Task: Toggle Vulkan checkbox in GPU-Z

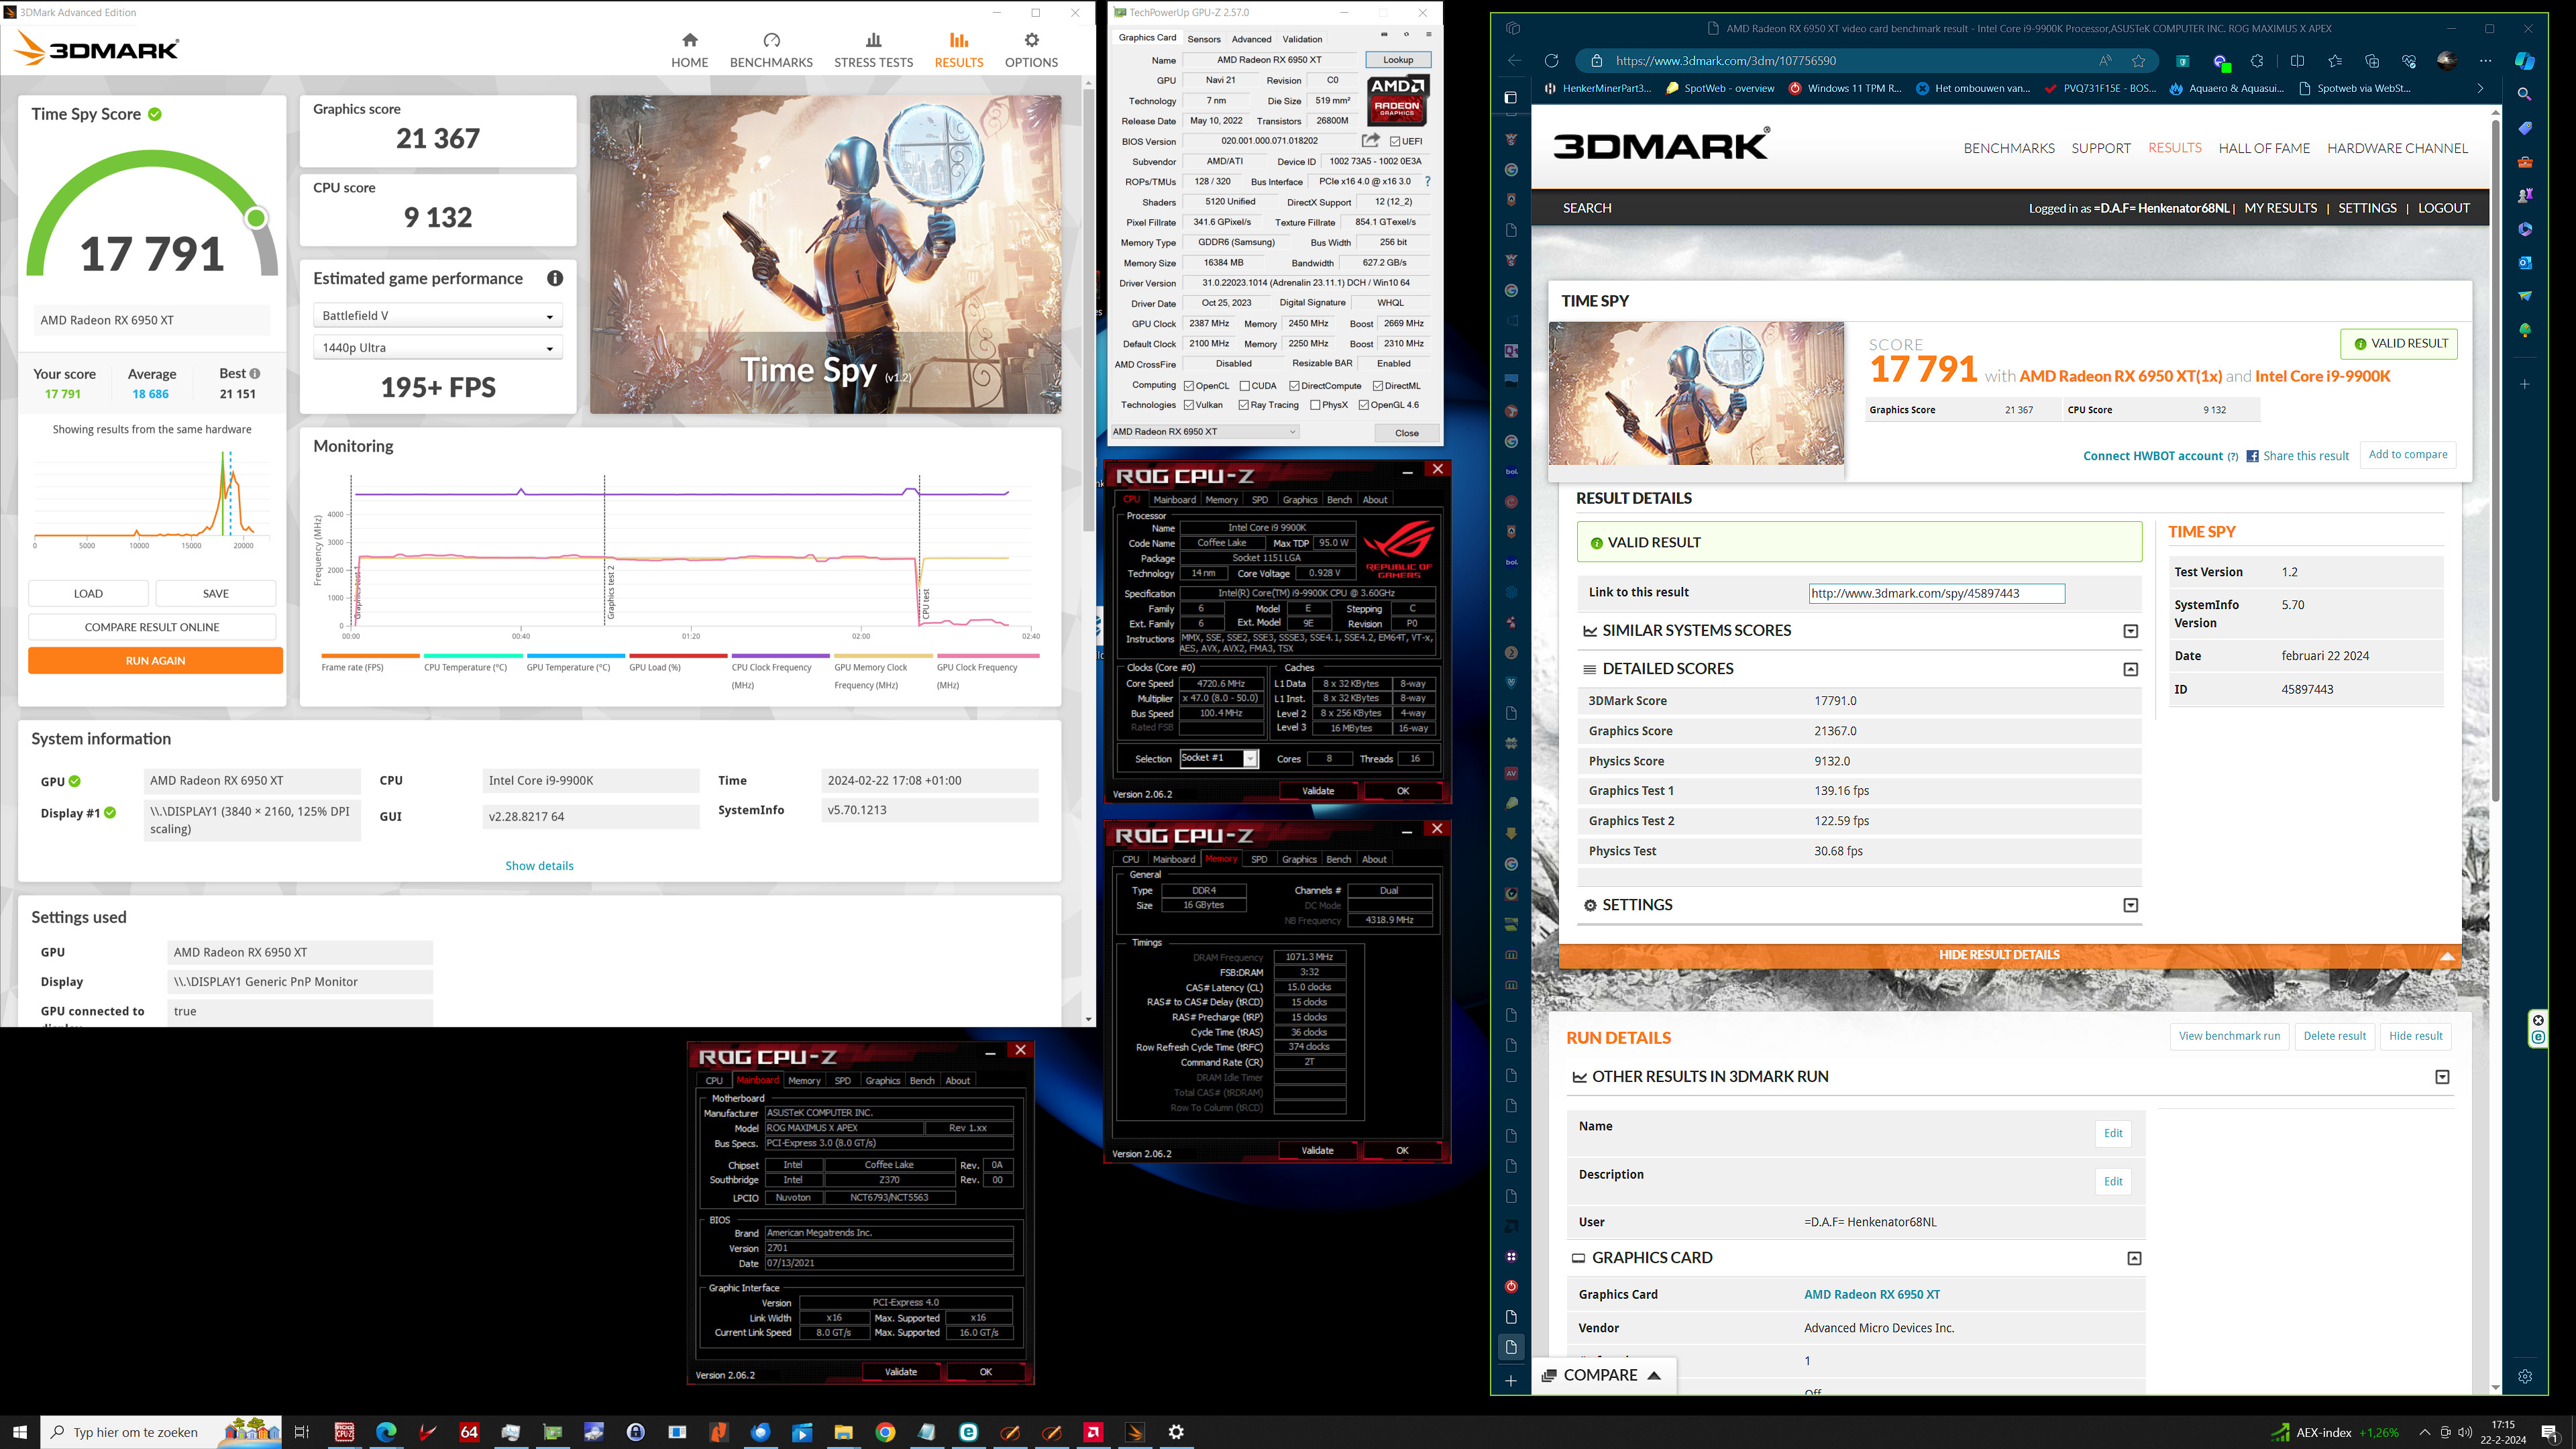Action: tap(1189, 405)
